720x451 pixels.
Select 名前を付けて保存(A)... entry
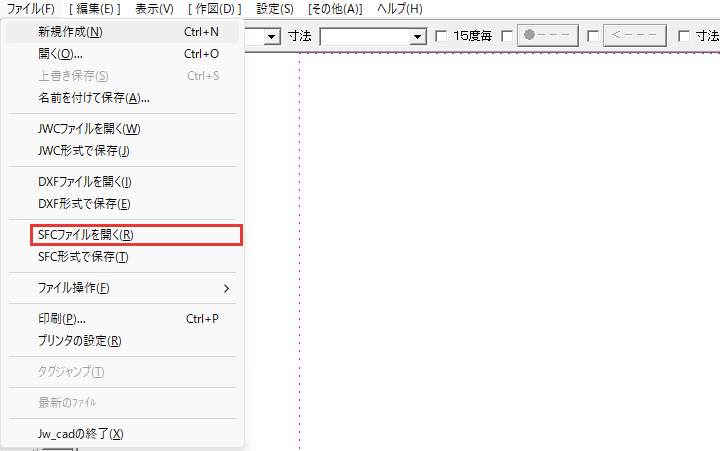tap(122, 98)
